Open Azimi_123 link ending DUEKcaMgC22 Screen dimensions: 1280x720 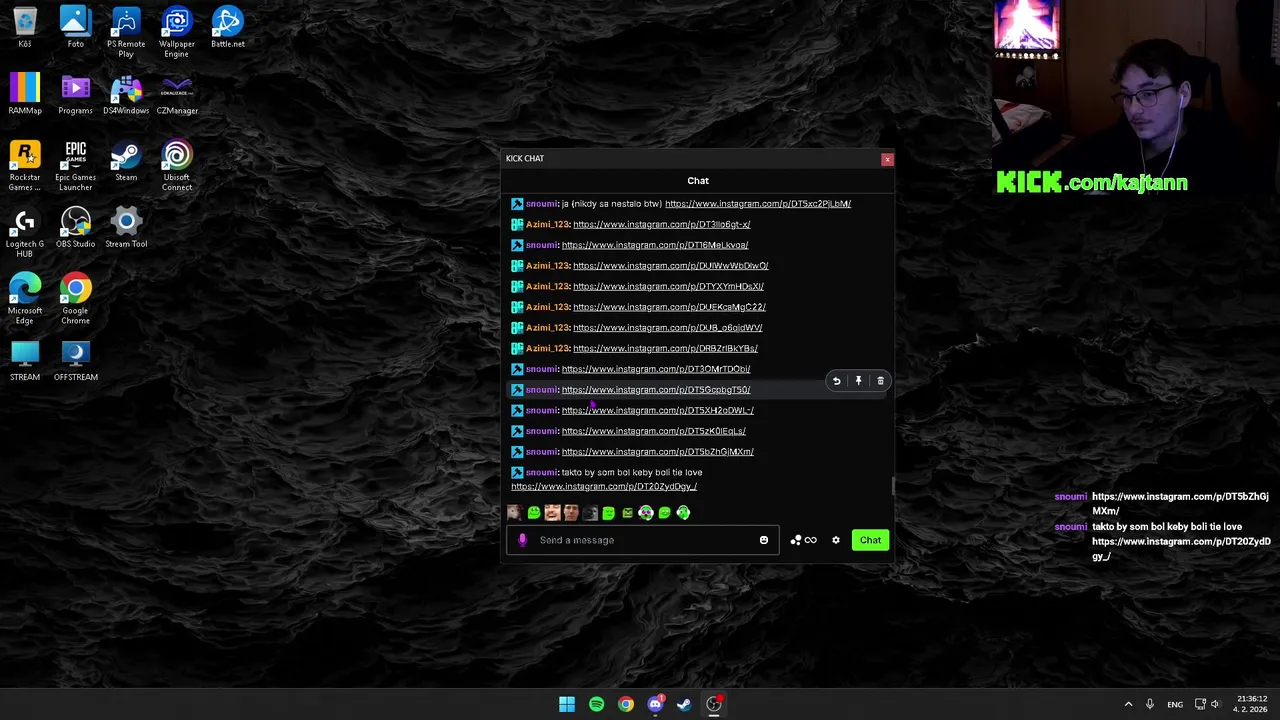click(x=669, y=307)
